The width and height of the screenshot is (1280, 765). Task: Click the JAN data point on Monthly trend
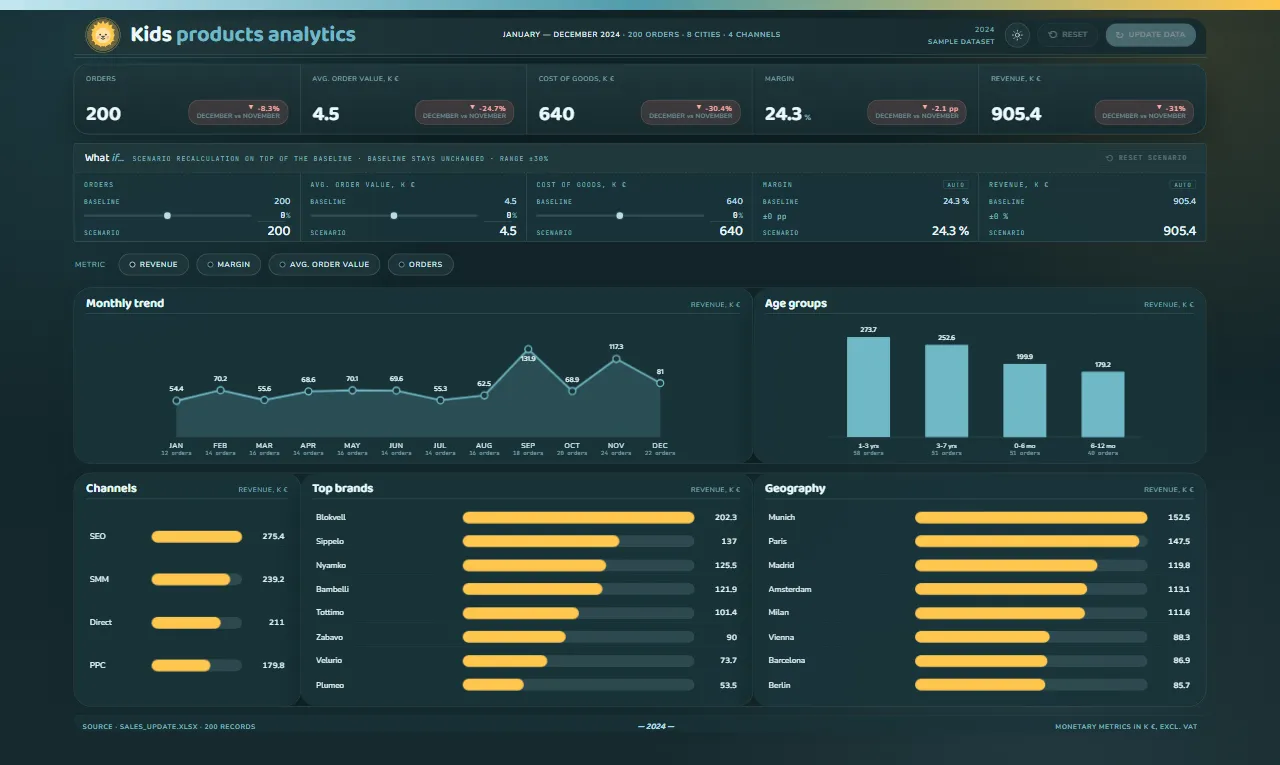(x=176, y=401)
